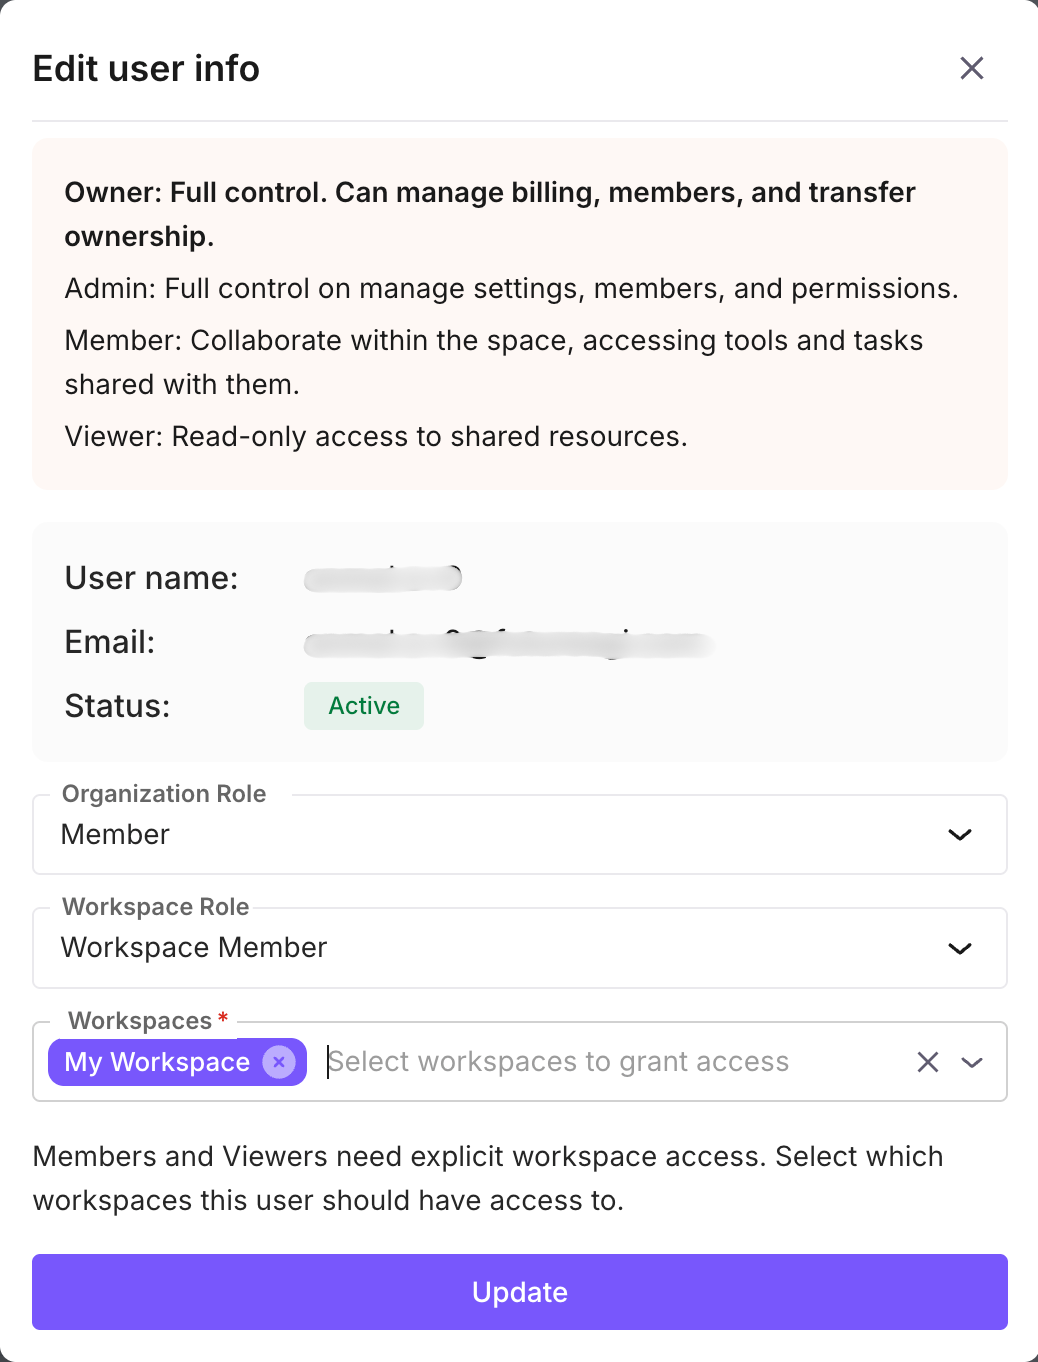The height and width of the screenshot is (1362, 1038).
Task: Click the Active status badge
Action: [x=364, y=706]
